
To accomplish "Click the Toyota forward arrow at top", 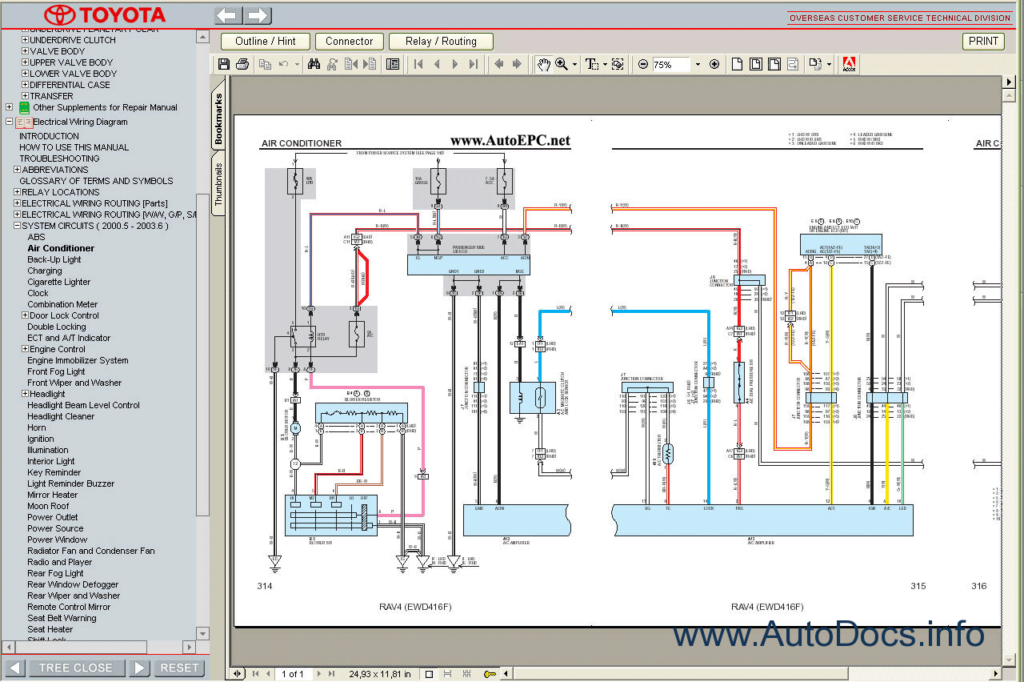I will coord(259,15).
